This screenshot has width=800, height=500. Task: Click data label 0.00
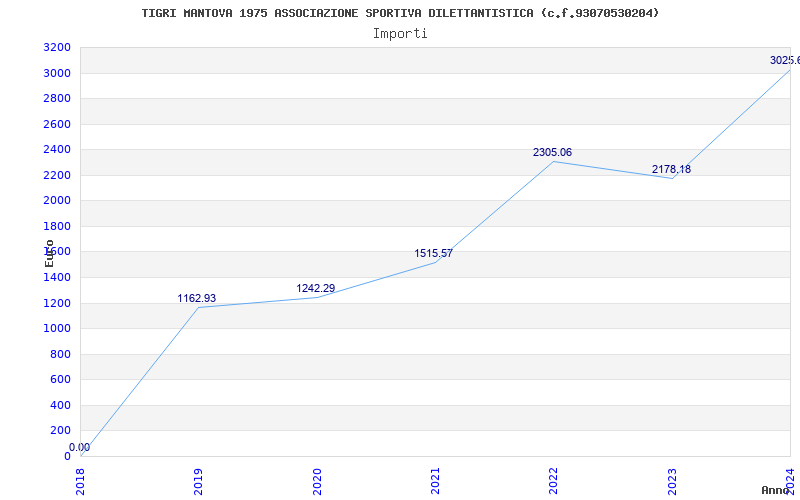(x=80, y=447)
